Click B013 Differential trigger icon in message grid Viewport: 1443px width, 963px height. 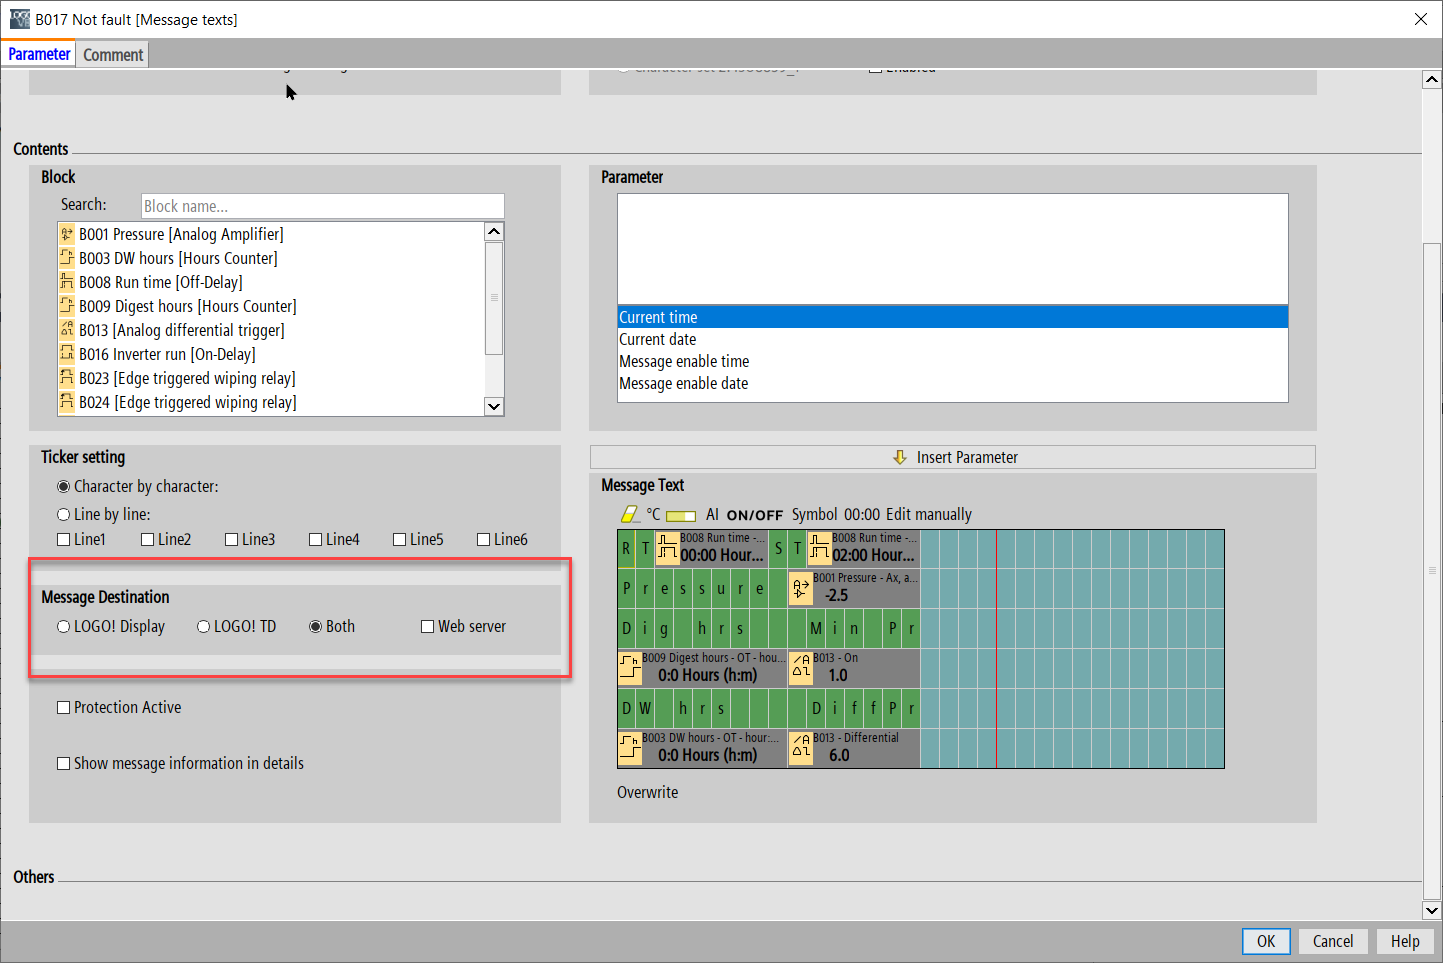click(800, 747)
